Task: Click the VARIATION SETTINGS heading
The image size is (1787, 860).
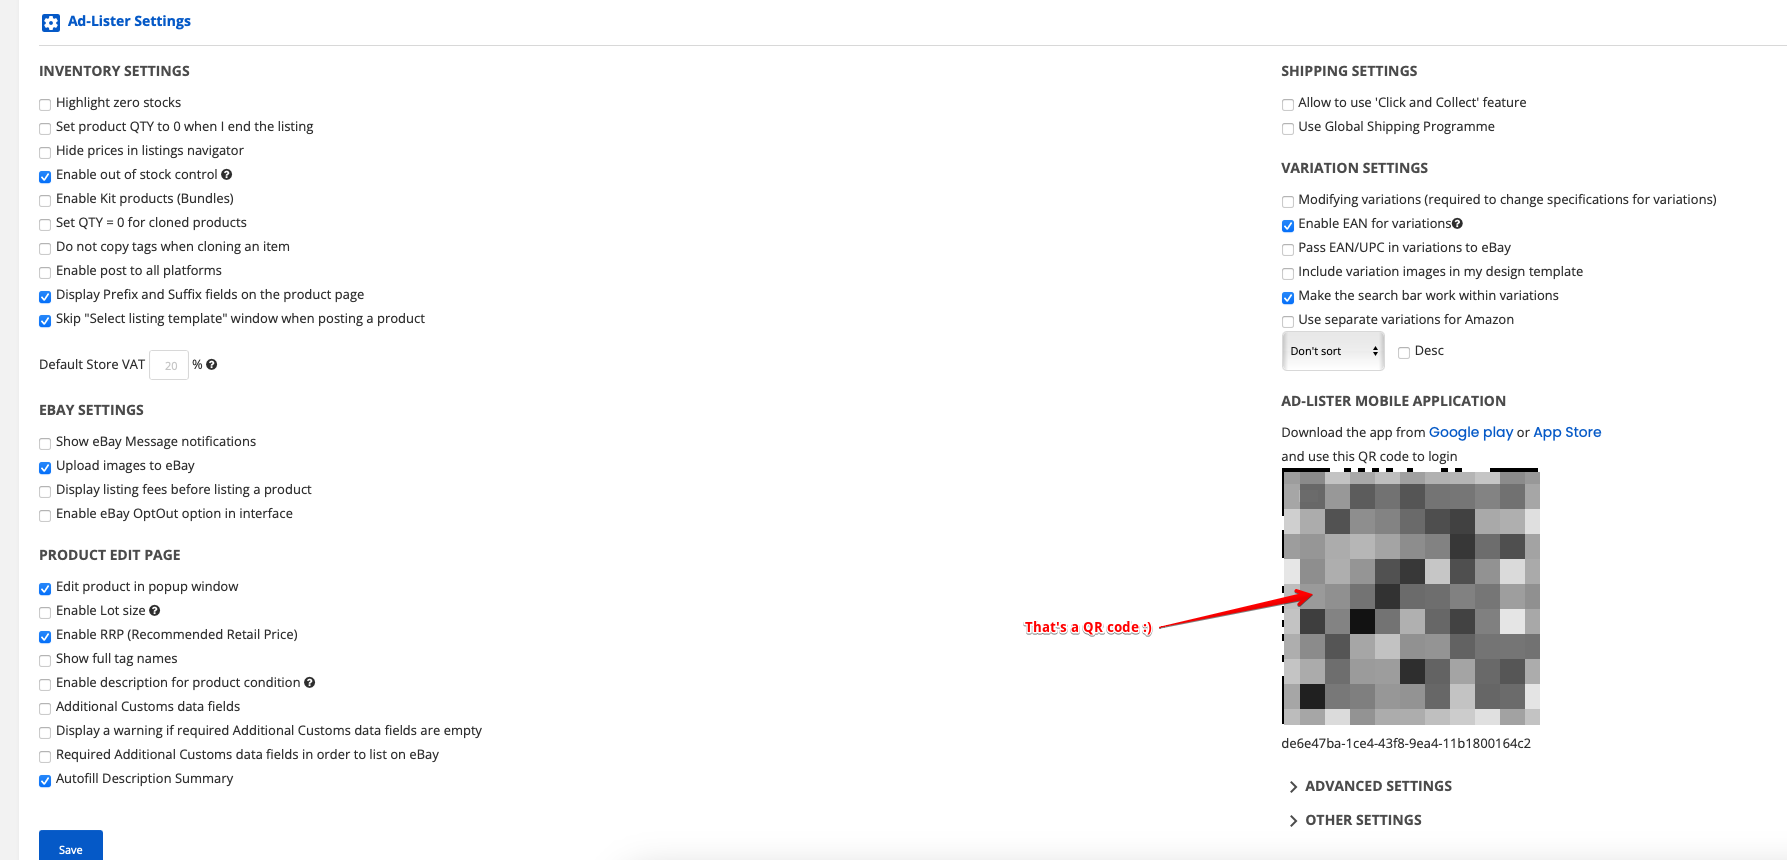Action: pos(1354,168)
